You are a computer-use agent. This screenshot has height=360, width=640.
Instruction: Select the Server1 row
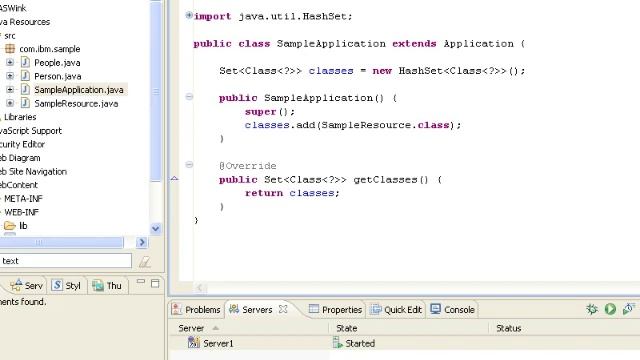(404, 343)
